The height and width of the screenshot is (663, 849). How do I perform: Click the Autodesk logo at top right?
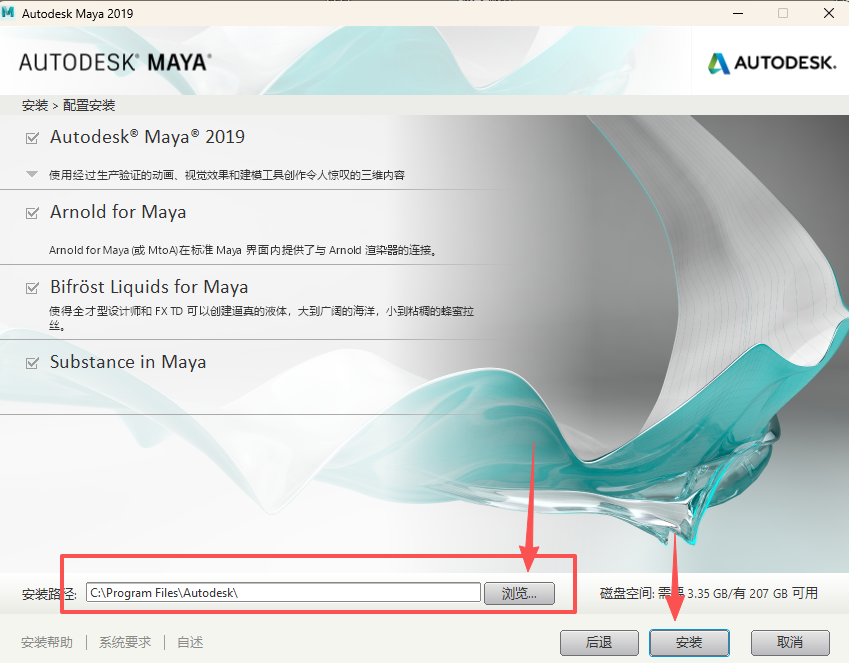[x=771, y=62]
